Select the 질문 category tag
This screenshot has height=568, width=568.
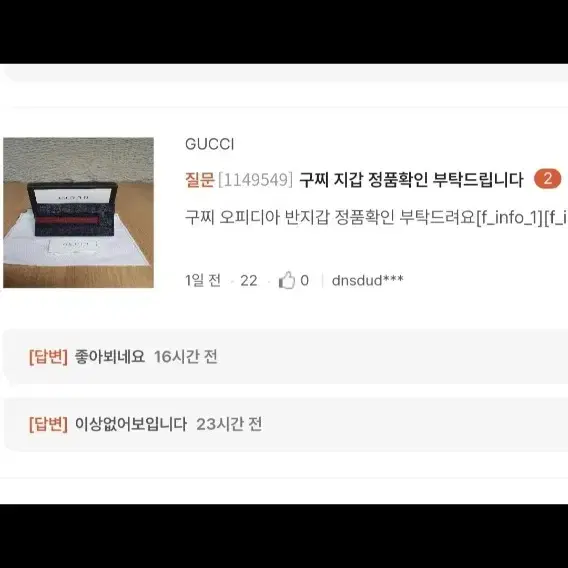tap(200, 180)
